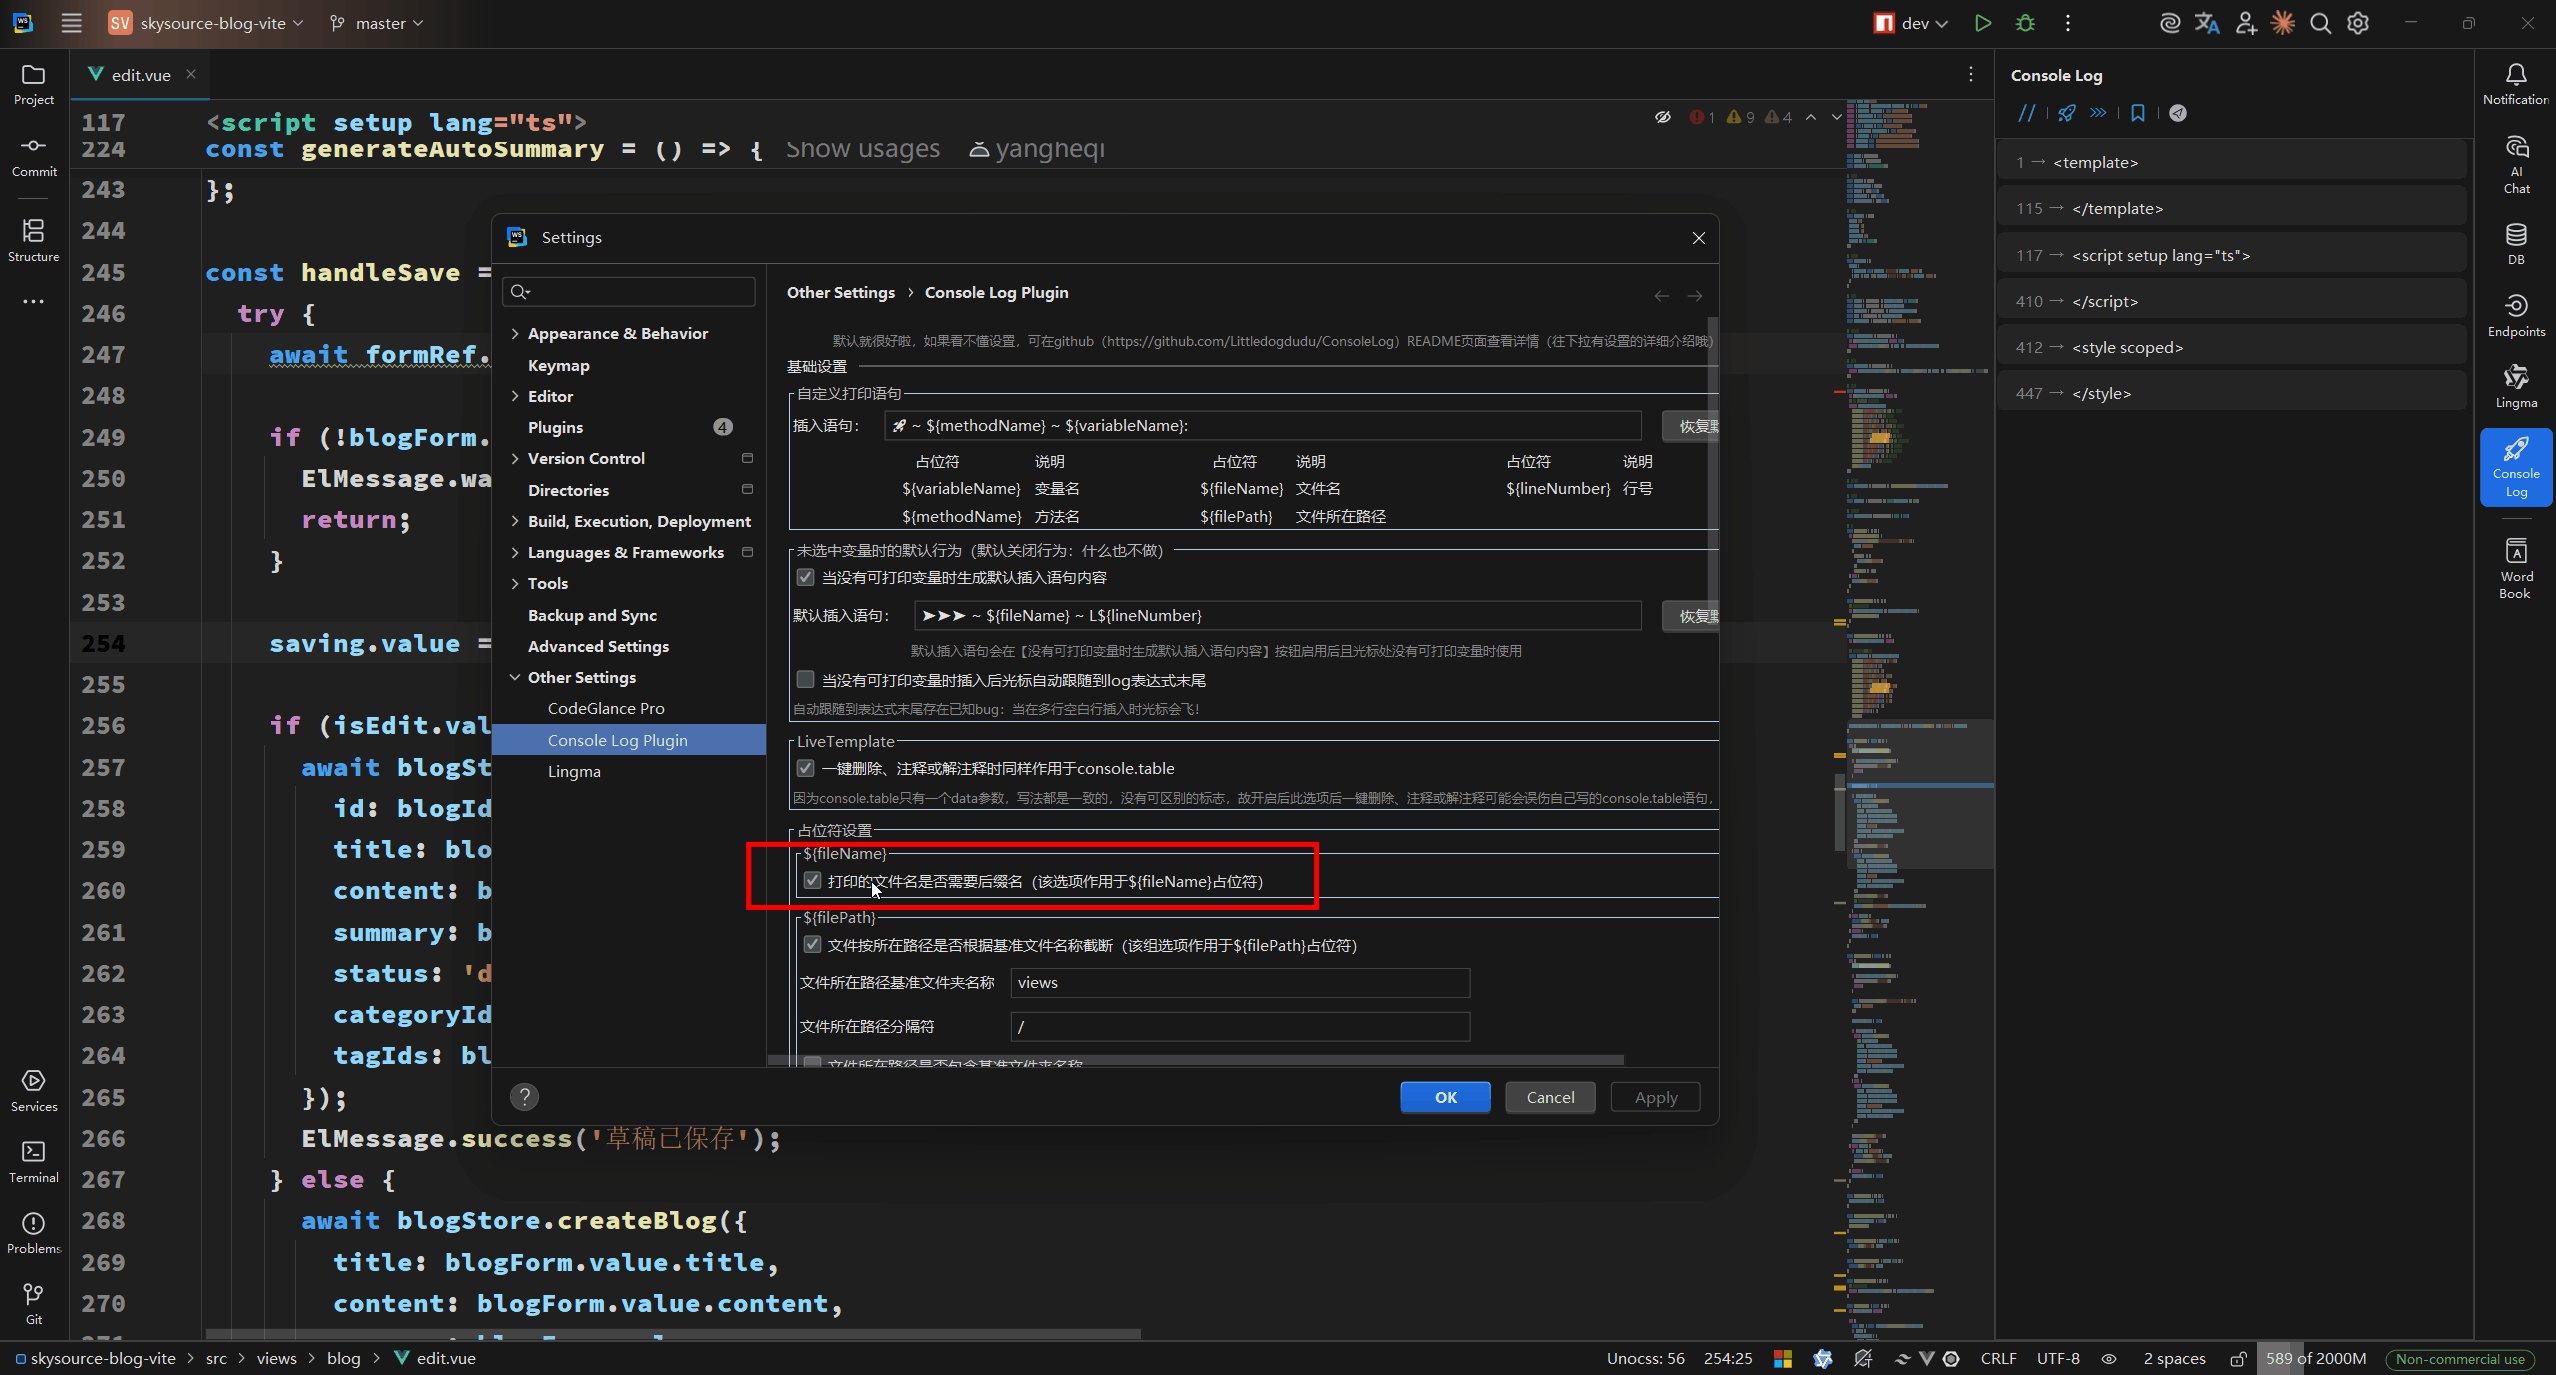The height and width of the screenshot is (1375, 2556).
Task: Click the Tailwind CSS status bar icon
Action: [1902, 1358]
